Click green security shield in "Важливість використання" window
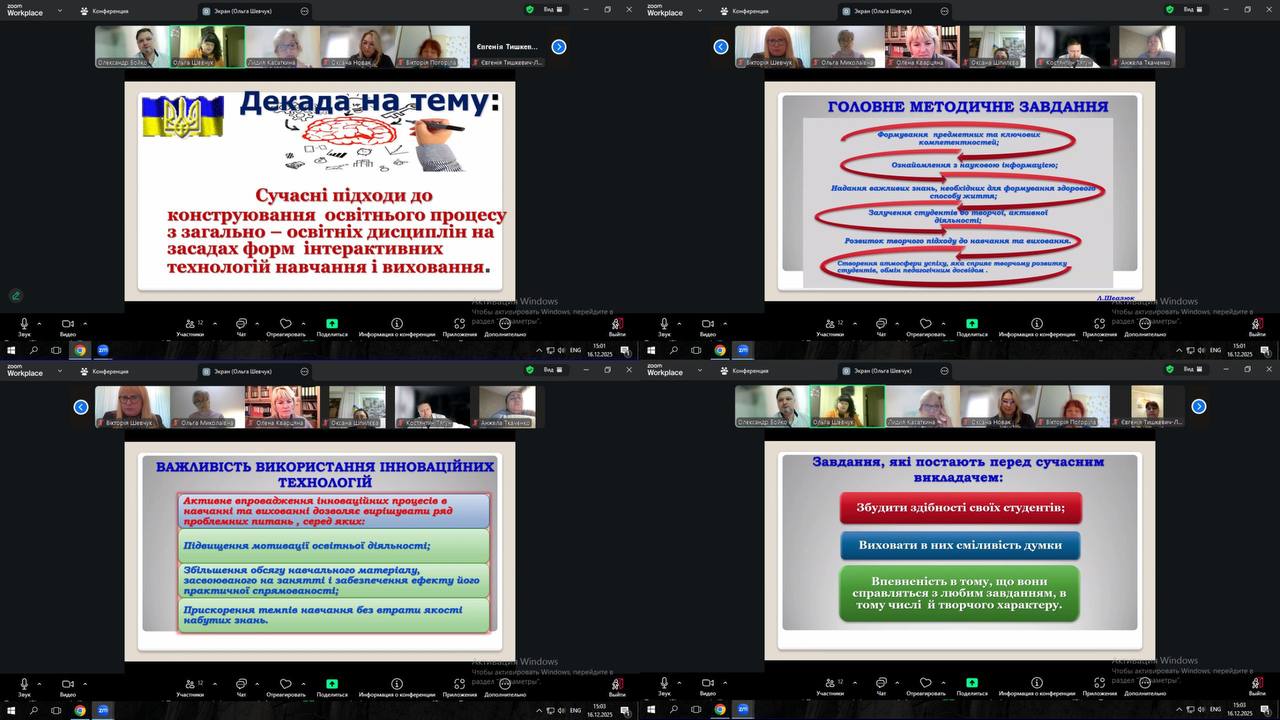Image resolution: width=1280 pixels, height=720 pixels. click(530, 370)
